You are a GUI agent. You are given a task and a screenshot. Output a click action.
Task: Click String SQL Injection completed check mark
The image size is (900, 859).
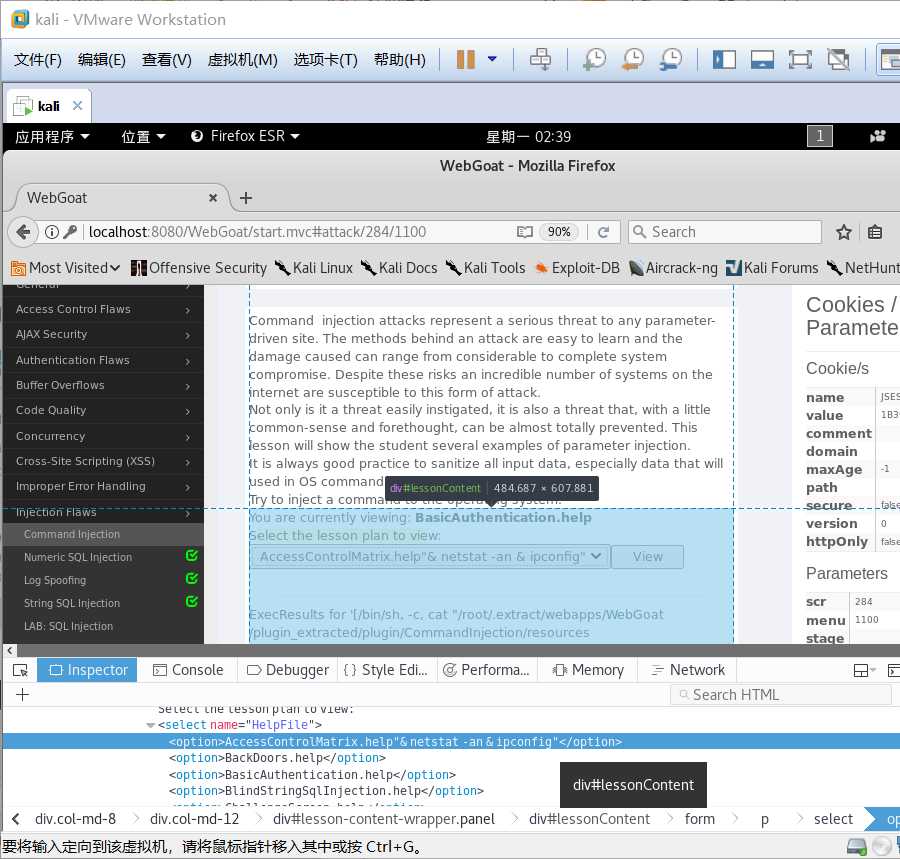192,601
